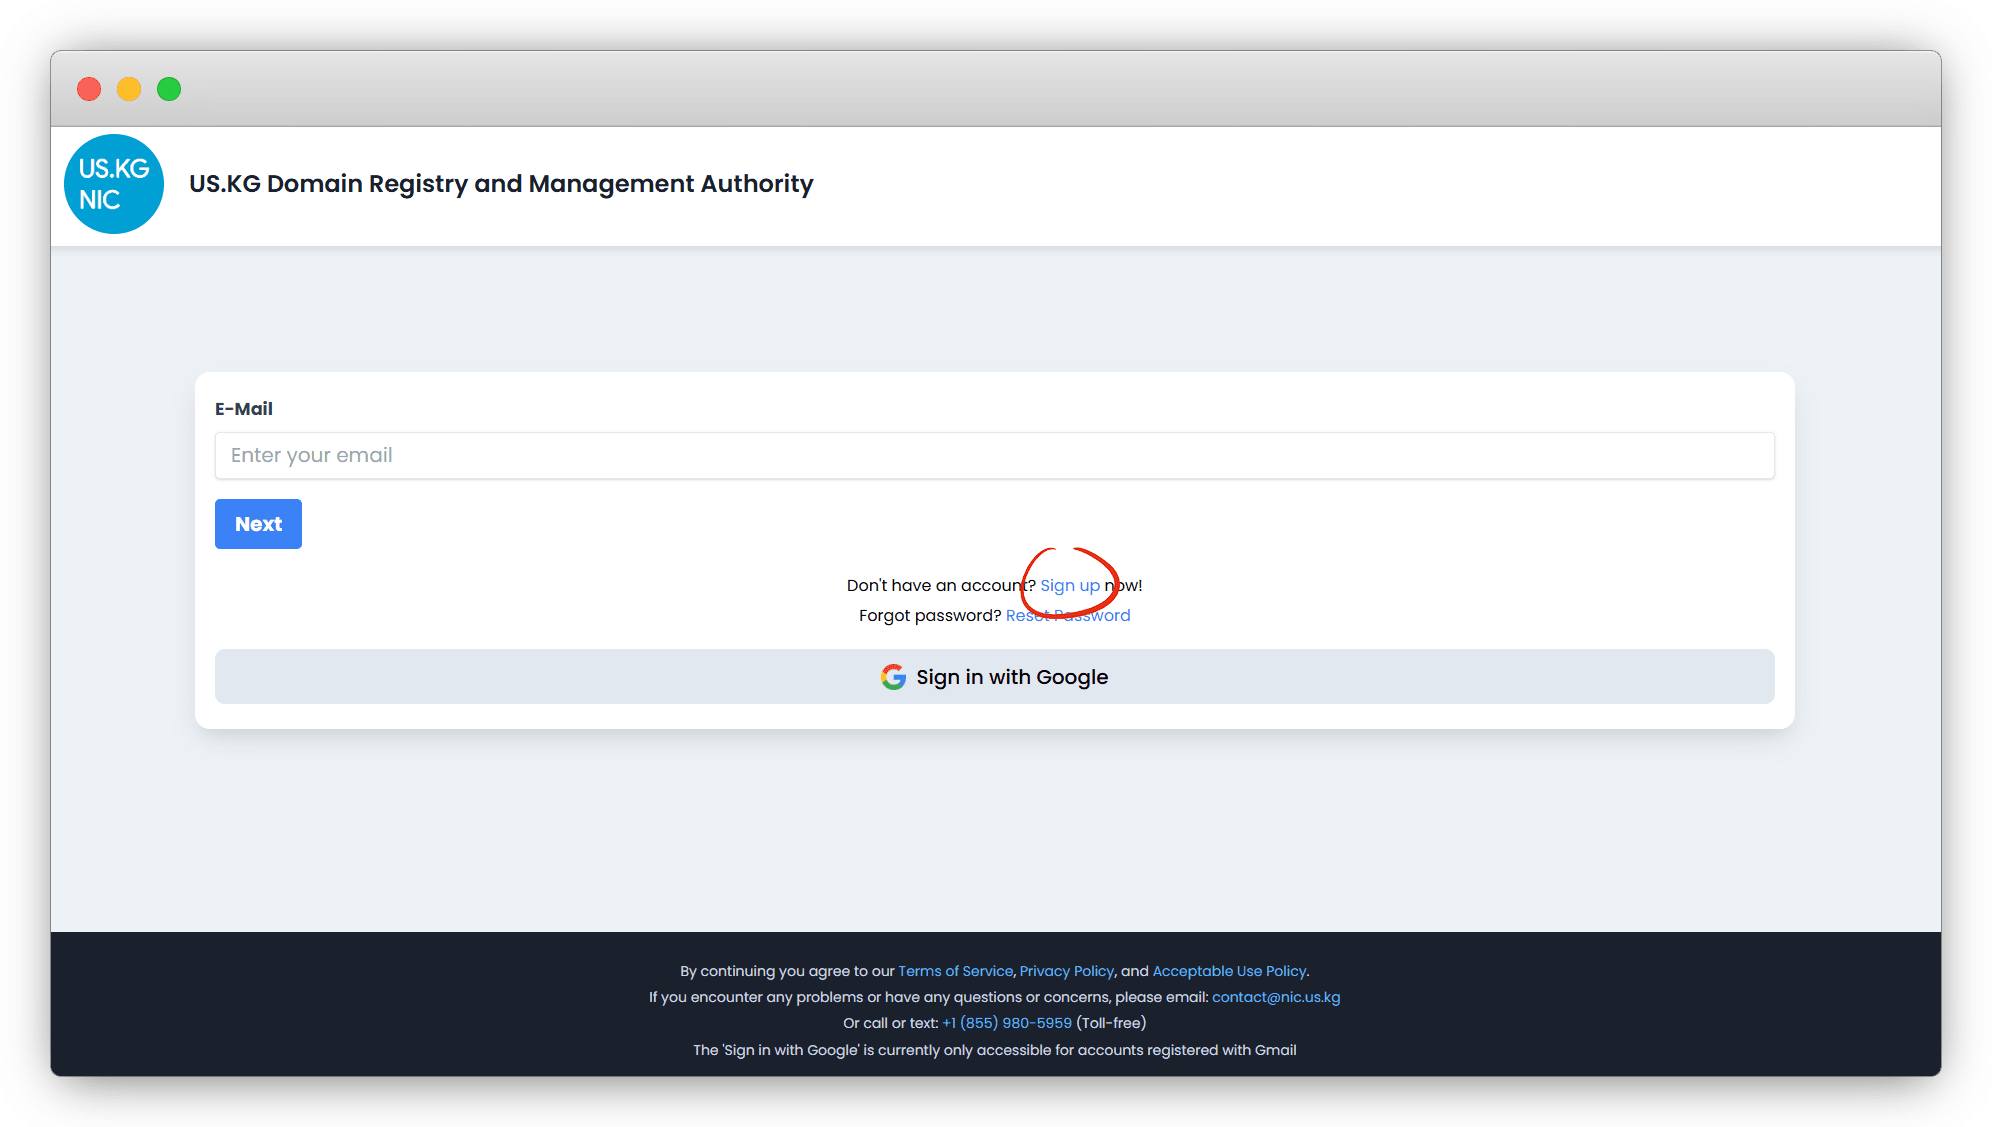Click the Google logo icon

[x=893, y=677]
